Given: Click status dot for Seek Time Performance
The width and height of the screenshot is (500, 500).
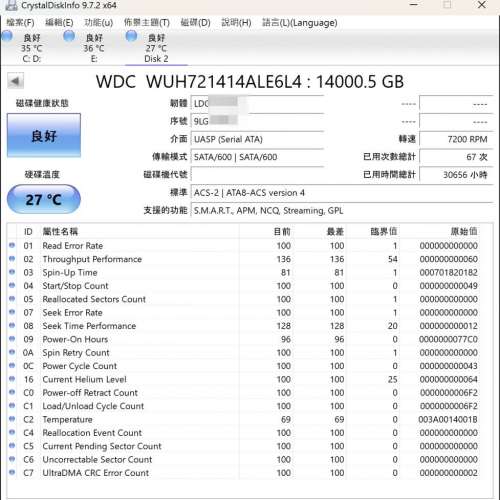Looking at the screenshot, I should (x=12, y=326).
